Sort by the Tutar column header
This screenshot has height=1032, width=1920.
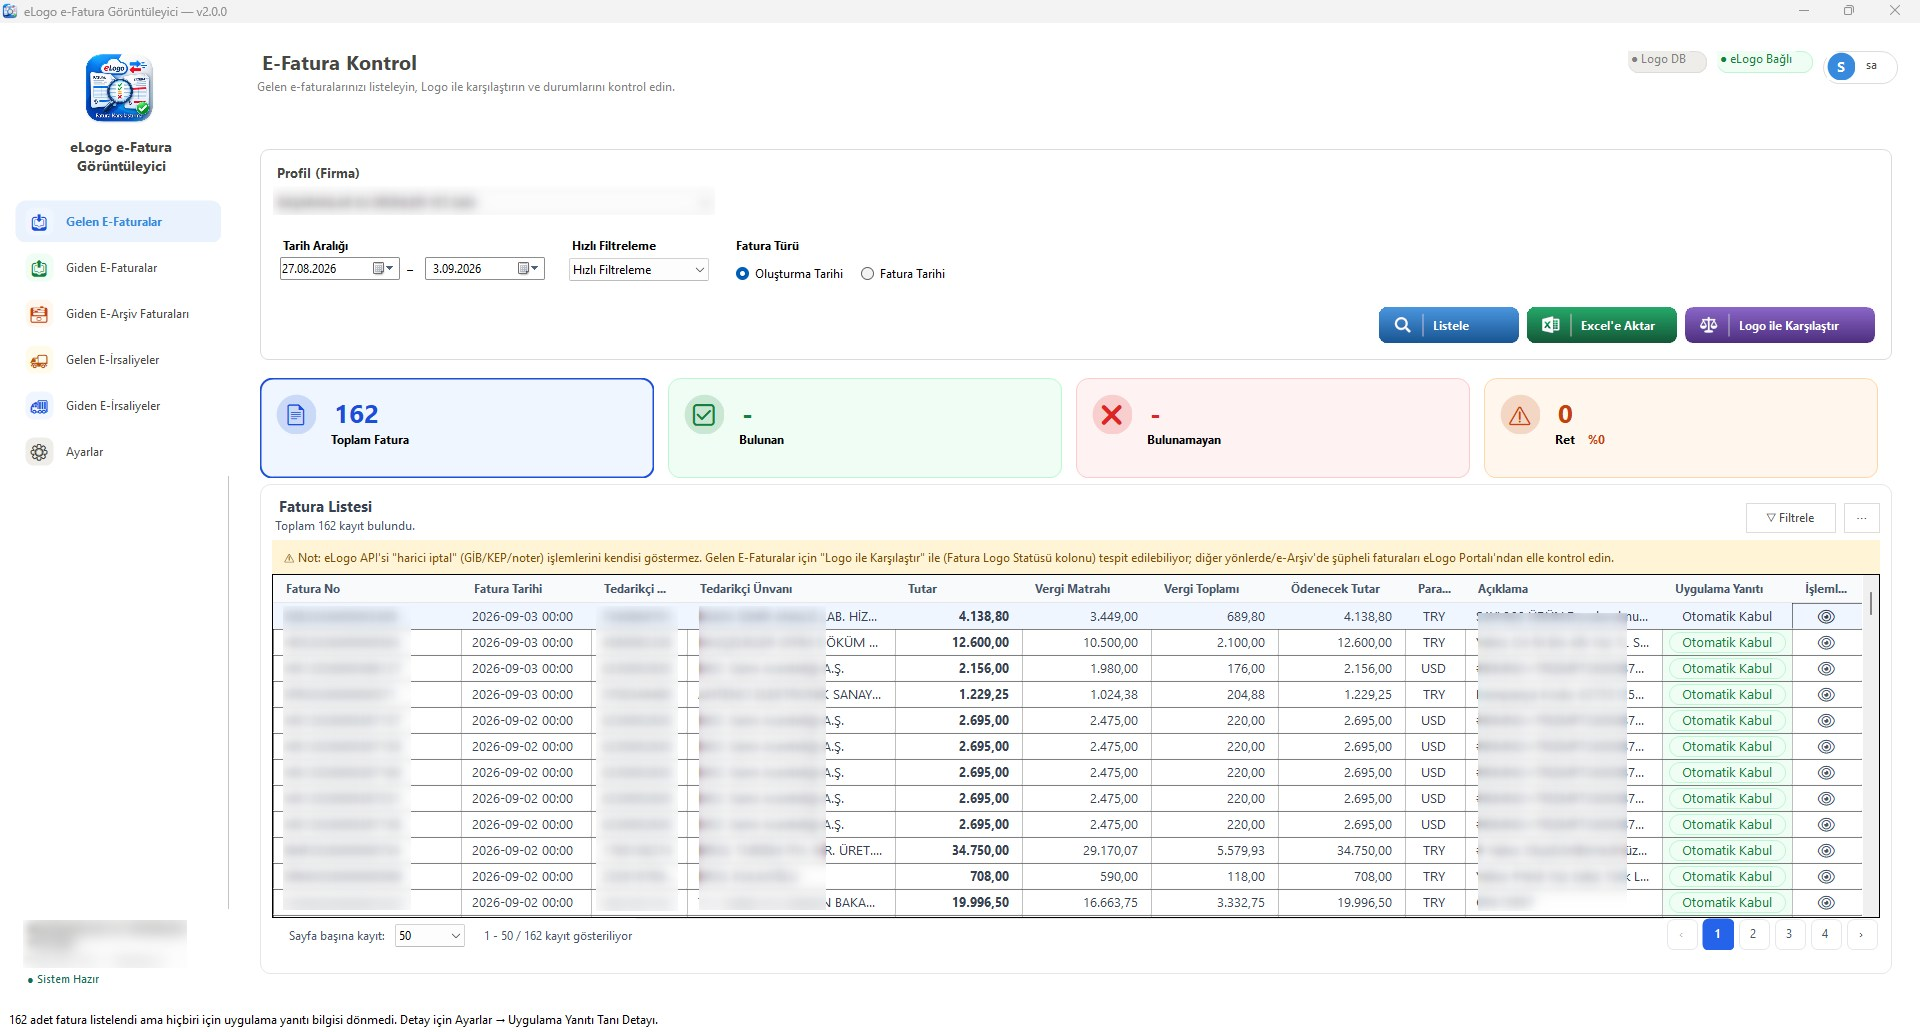(922, 589)
